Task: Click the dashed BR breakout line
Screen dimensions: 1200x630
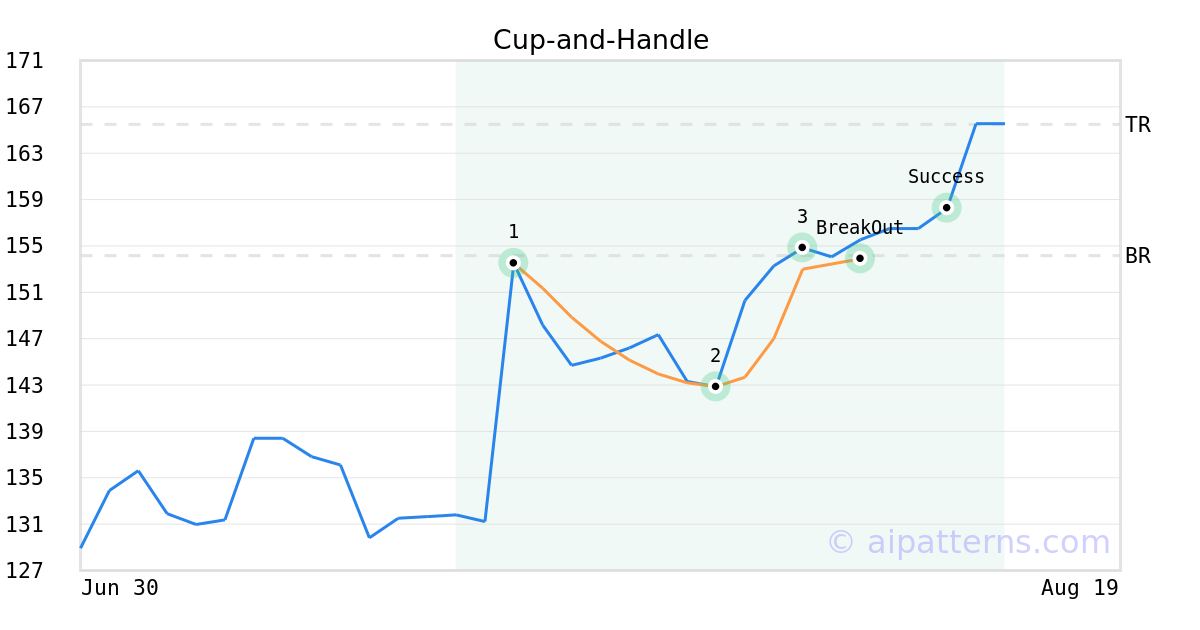Action: point(600,255)
